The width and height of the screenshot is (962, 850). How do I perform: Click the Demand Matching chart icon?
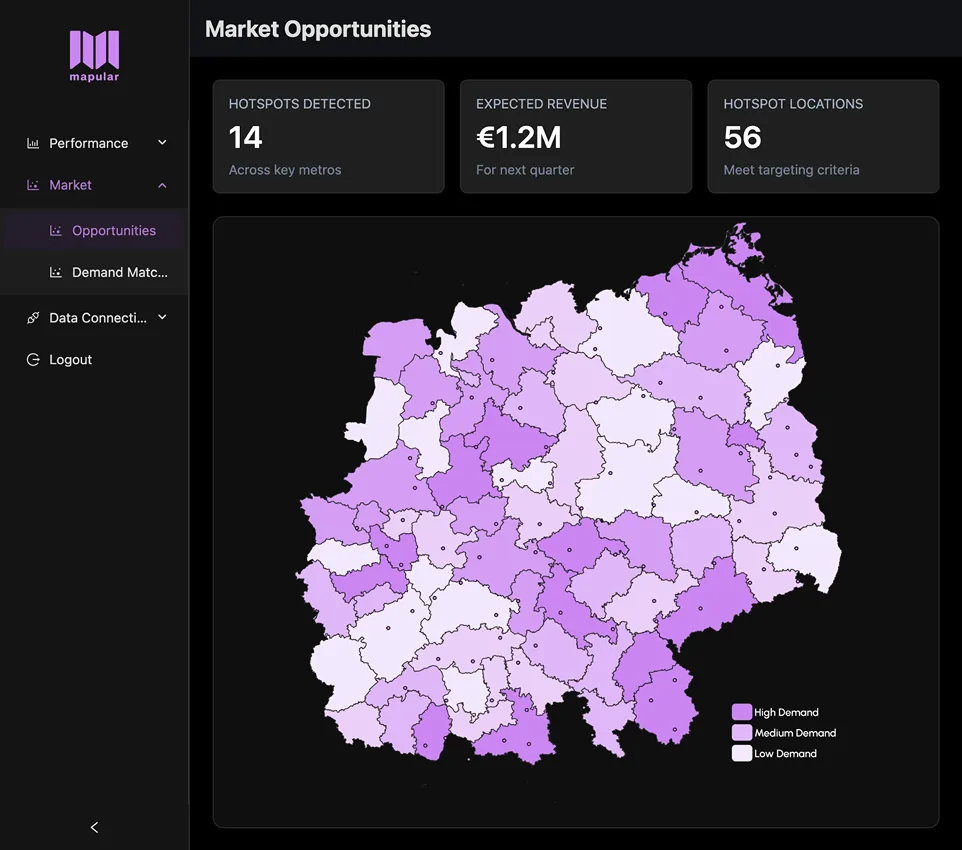coord(55,272)
